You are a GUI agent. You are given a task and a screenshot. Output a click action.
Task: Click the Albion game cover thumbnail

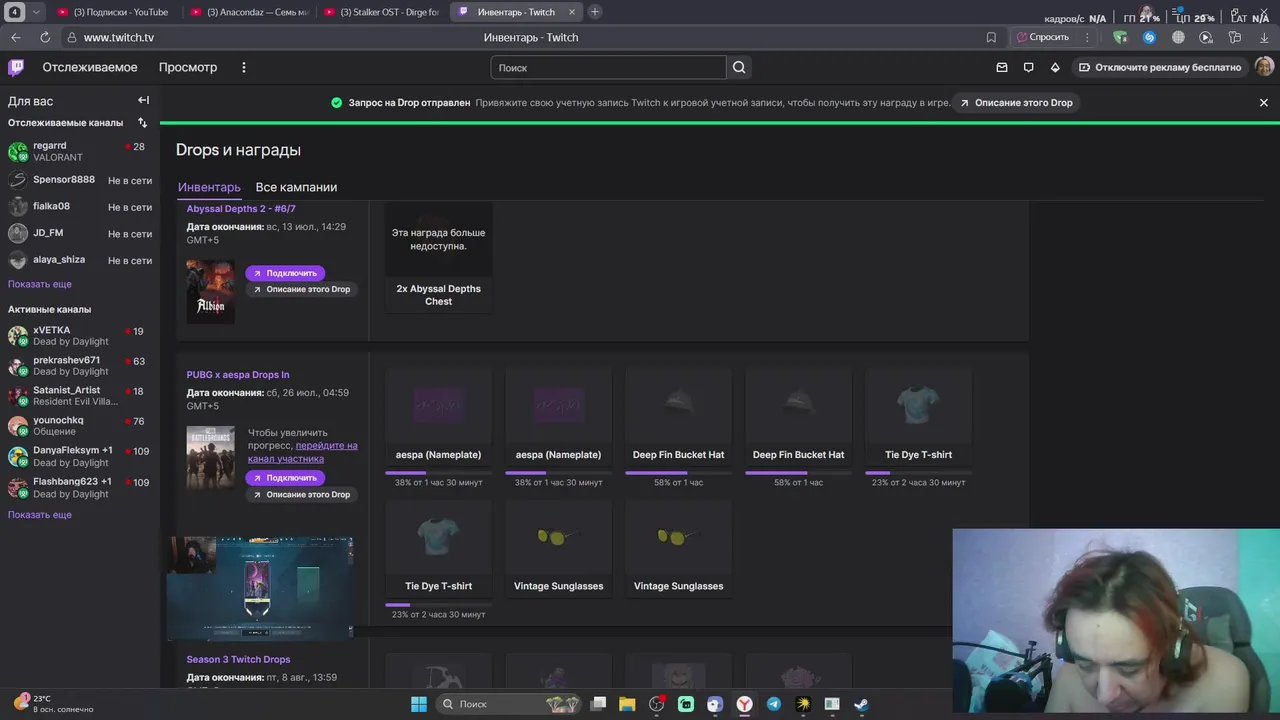(210, 291)
